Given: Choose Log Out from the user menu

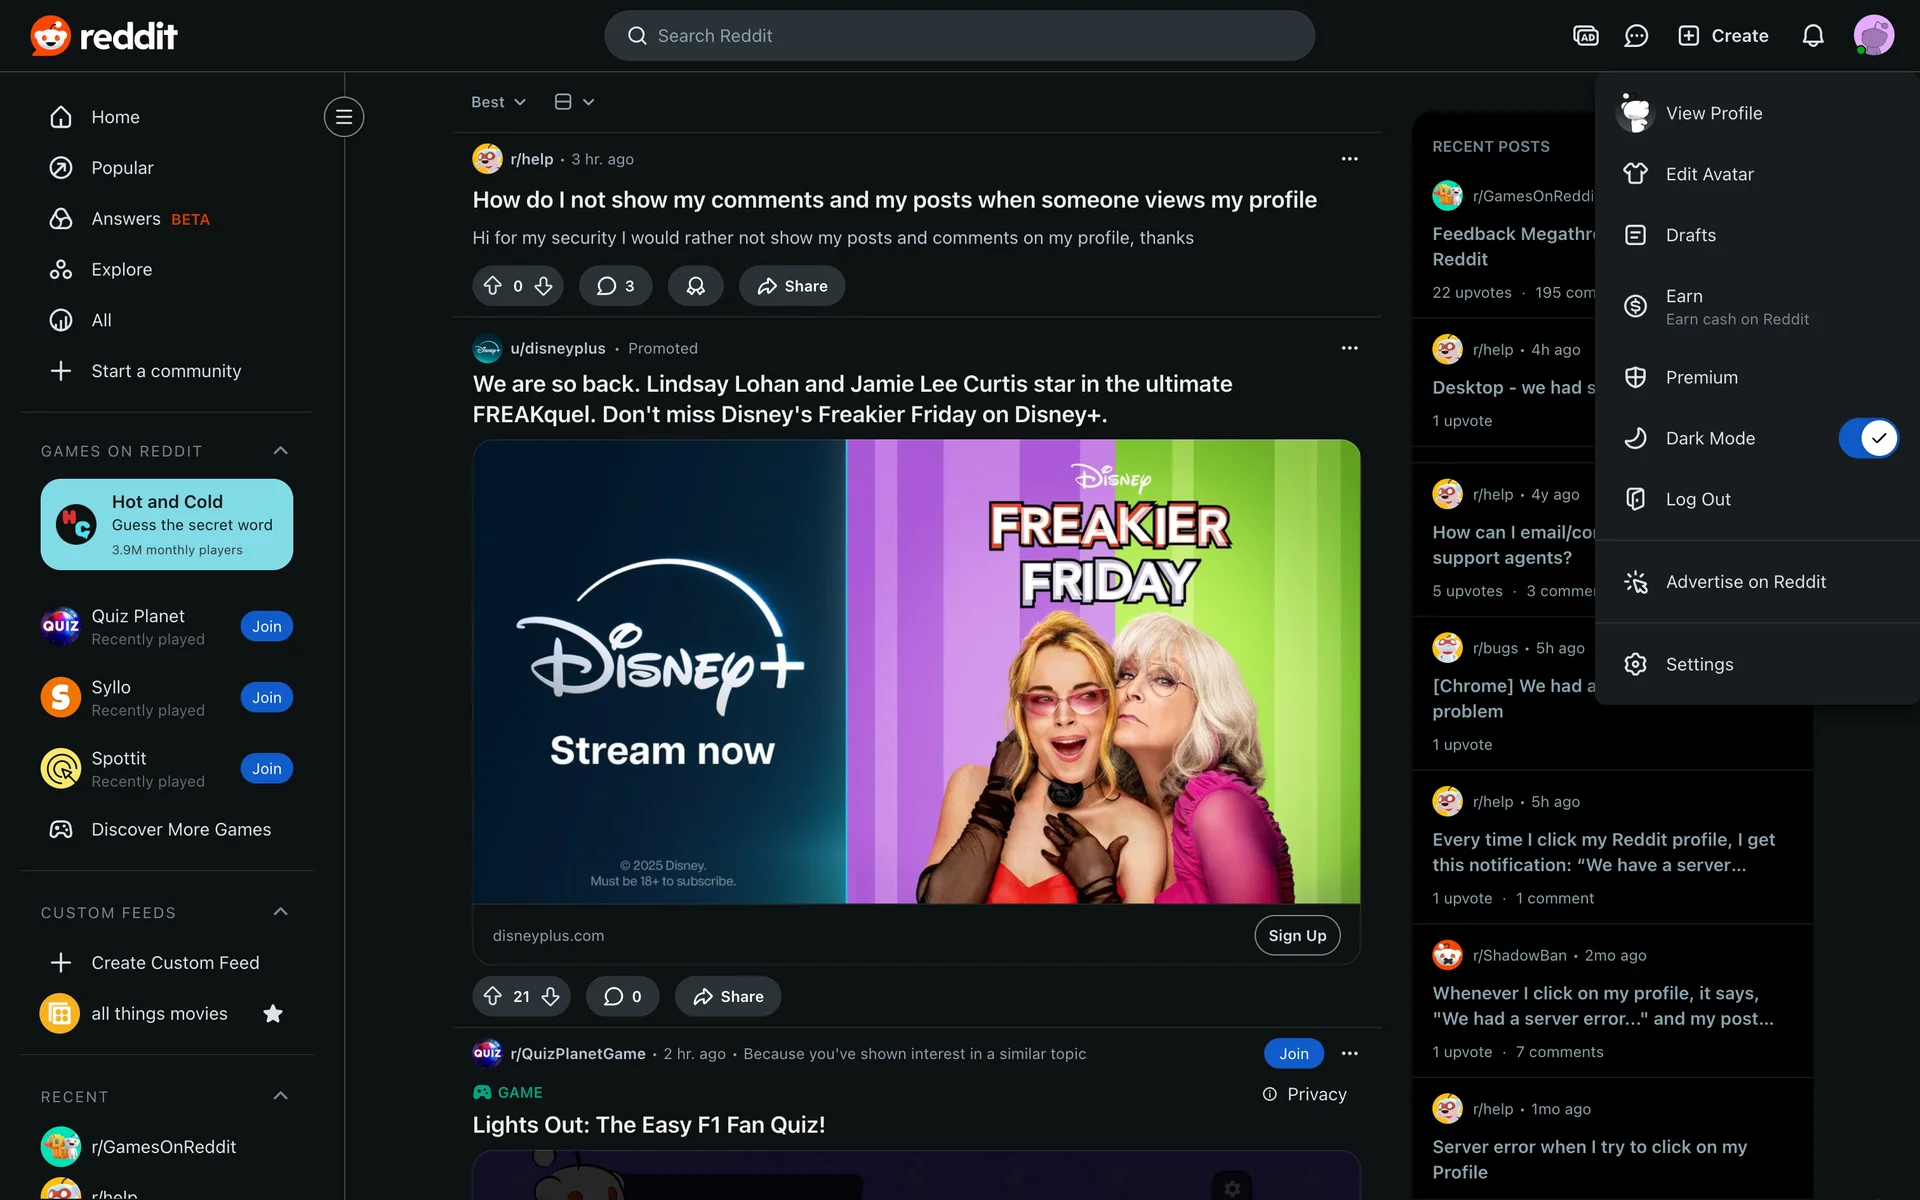Looking at the screenshot, I should click(x=1697, y=499).
